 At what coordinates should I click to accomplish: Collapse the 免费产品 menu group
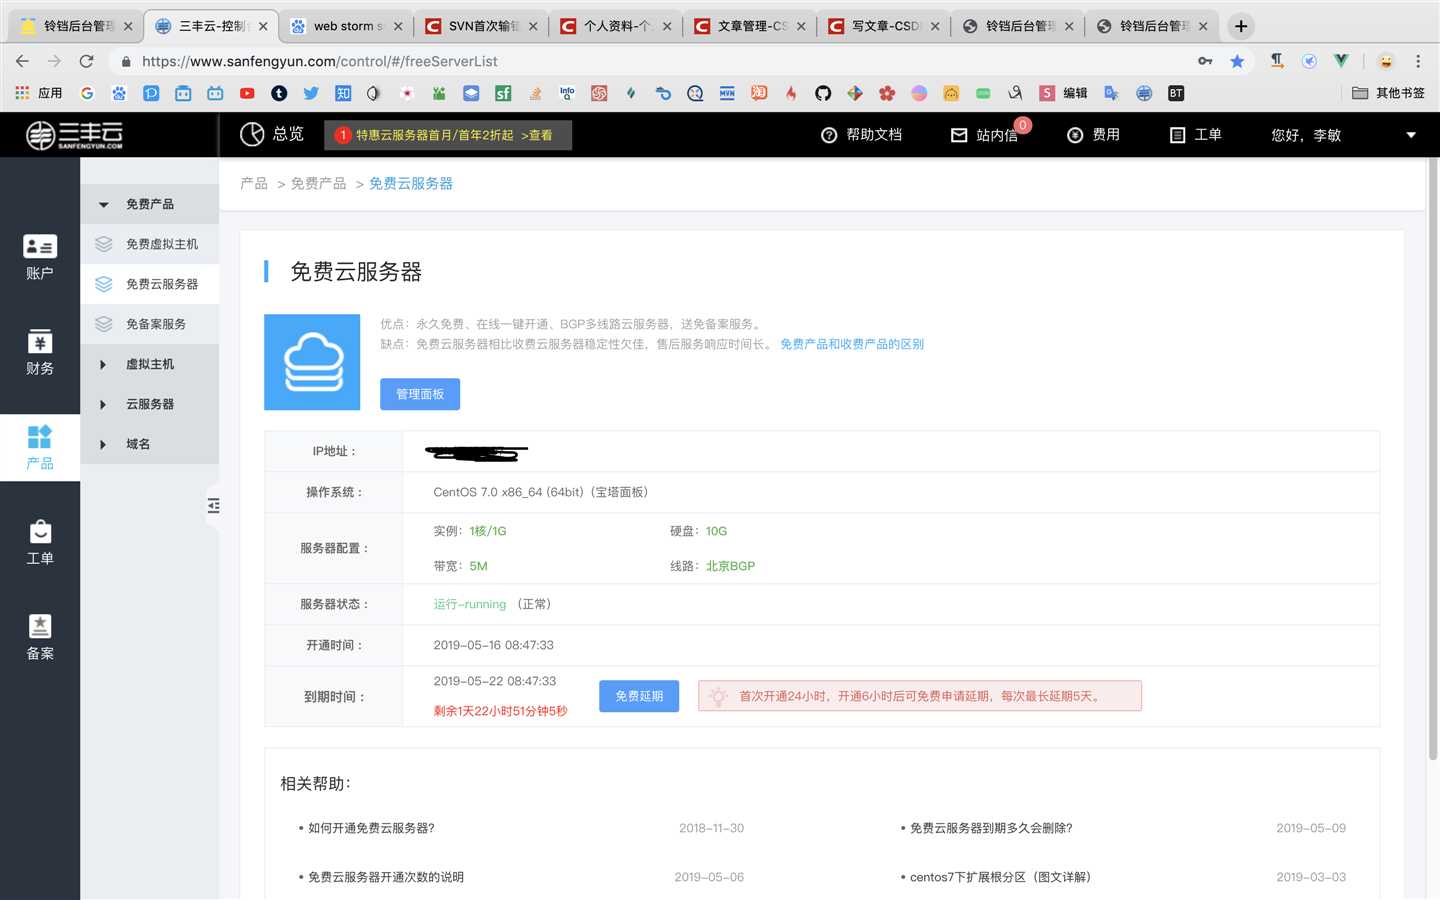[150, 204]
